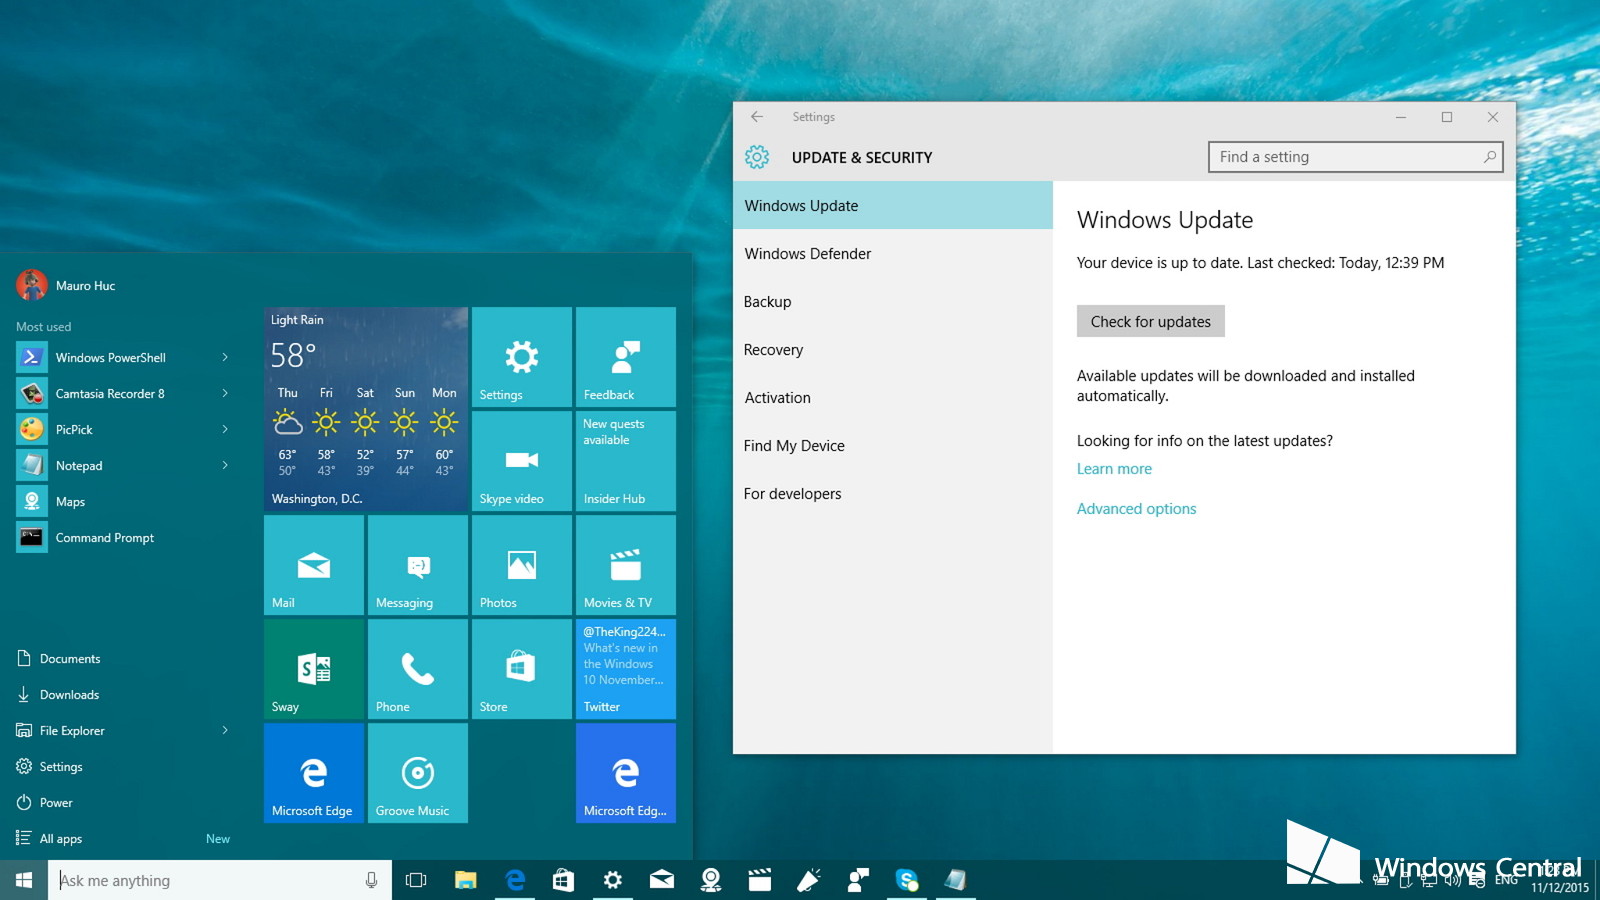
Task: Open the Feedback tile
Action: 626,356
